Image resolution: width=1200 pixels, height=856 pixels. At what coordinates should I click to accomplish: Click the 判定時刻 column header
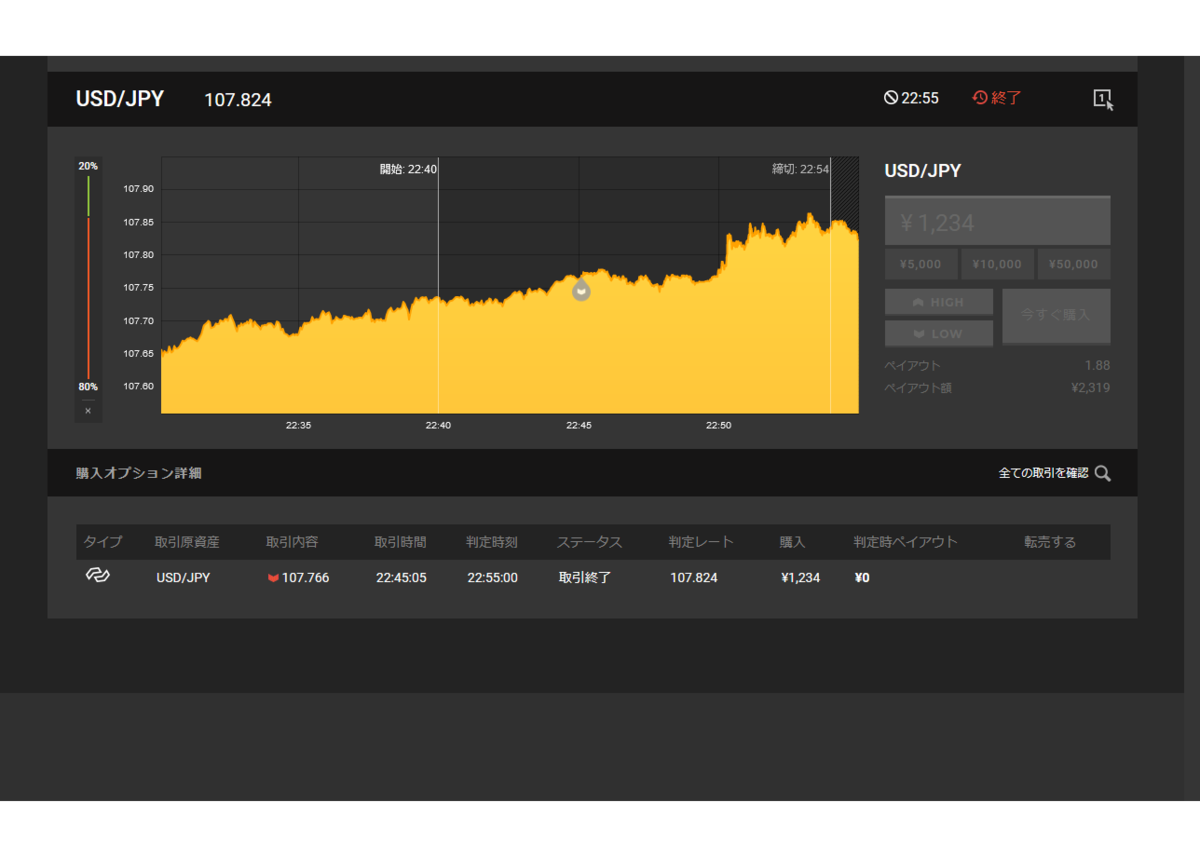(492, 542)
